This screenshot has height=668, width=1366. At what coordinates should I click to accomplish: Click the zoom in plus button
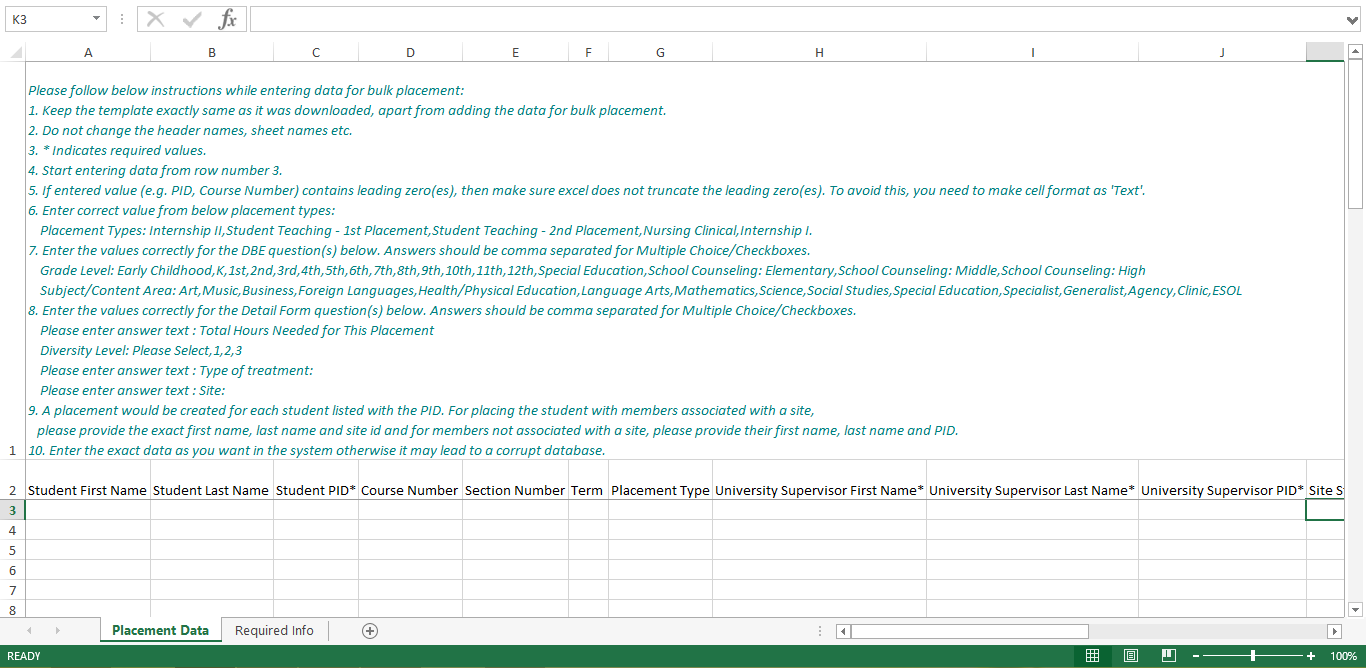pos(1311,656)
